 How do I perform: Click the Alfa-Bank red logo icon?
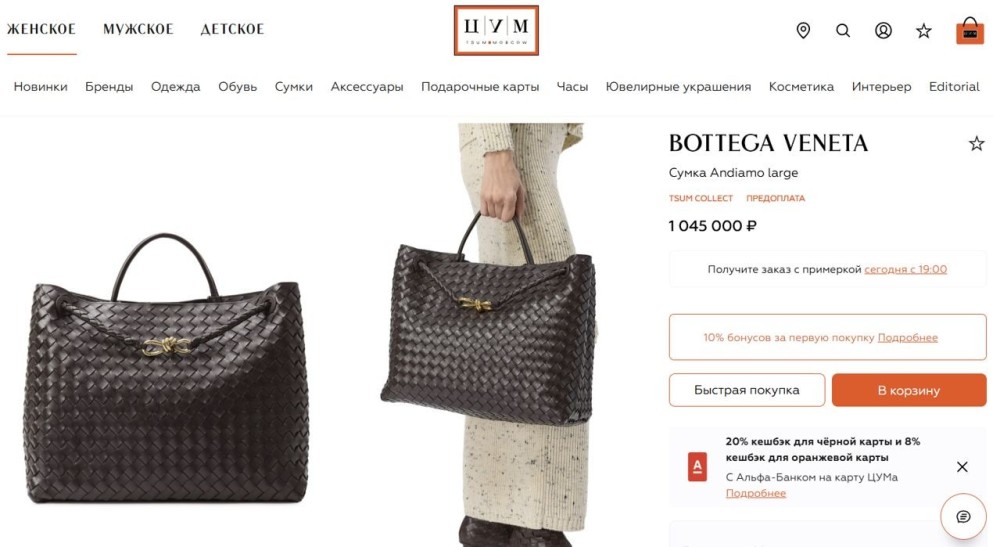(x=697, y=467)
